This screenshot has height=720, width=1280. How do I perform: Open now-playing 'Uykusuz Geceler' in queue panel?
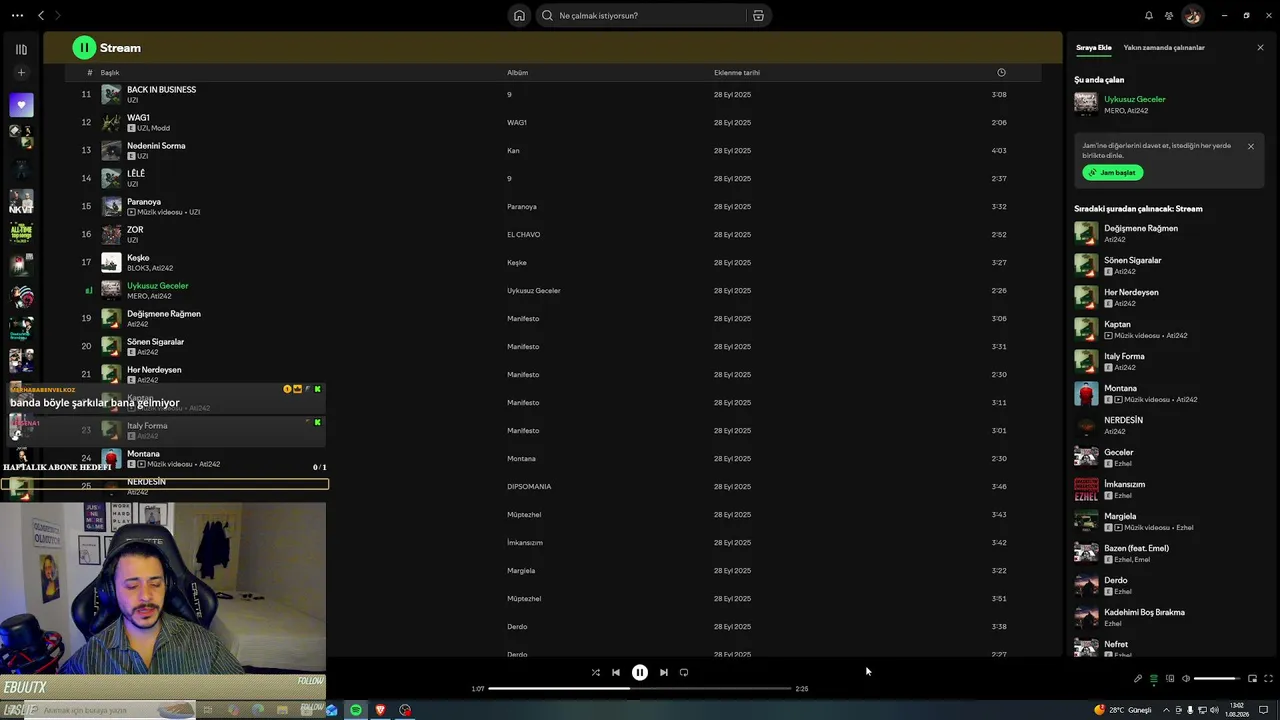pyautogui.click(x=1134, y=99)
